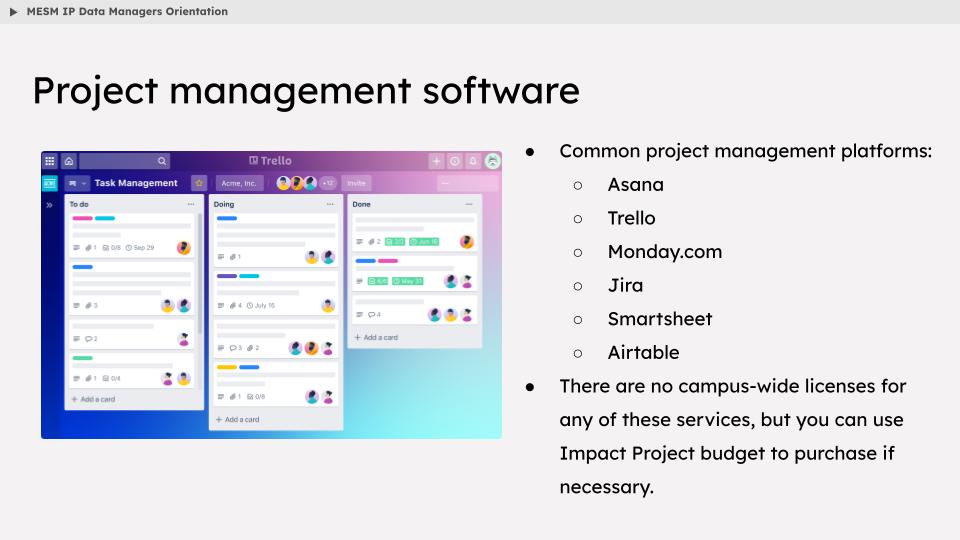The width and height of the screenshot is (960, 540).
Task: Open the Done list three-dot menu
Action: pyautogui.click(x=469, y=204)
